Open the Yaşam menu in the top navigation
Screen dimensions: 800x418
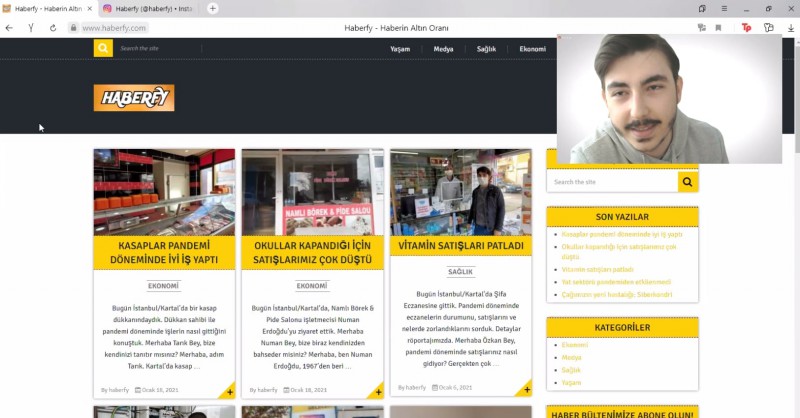coord(400,48)
